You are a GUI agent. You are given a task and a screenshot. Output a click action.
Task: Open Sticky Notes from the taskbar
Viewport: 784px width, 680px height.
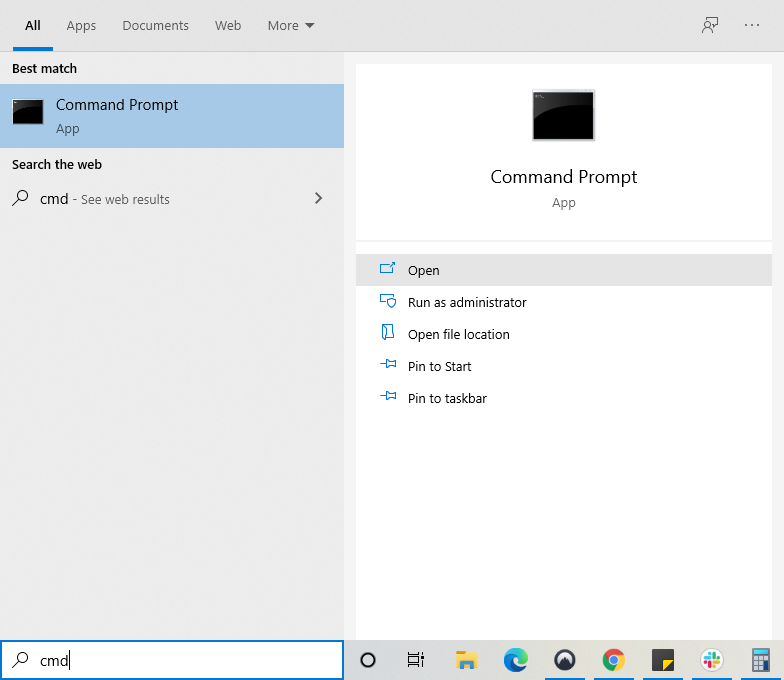pyautogui.click(x=662, y=660)
